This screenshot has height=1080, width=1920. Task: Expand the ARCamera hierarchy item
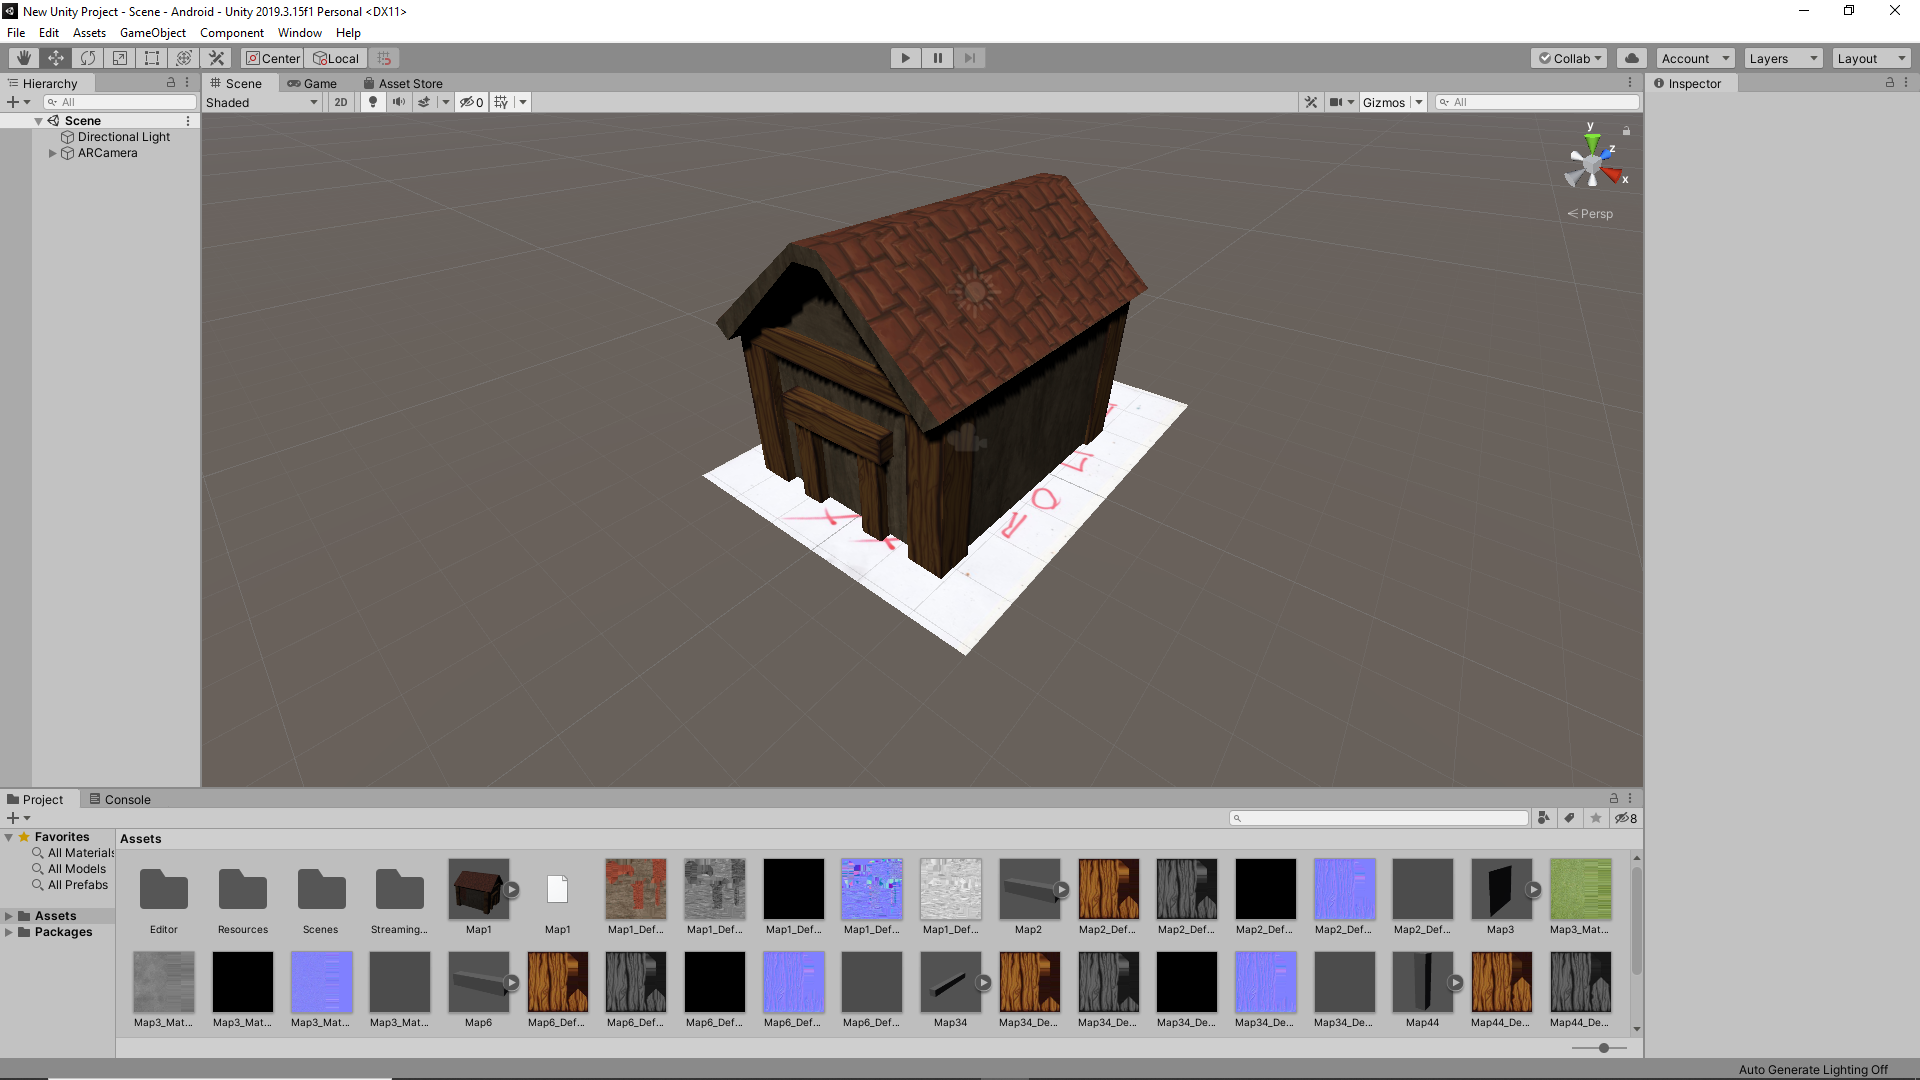click(x=53, y=153)
